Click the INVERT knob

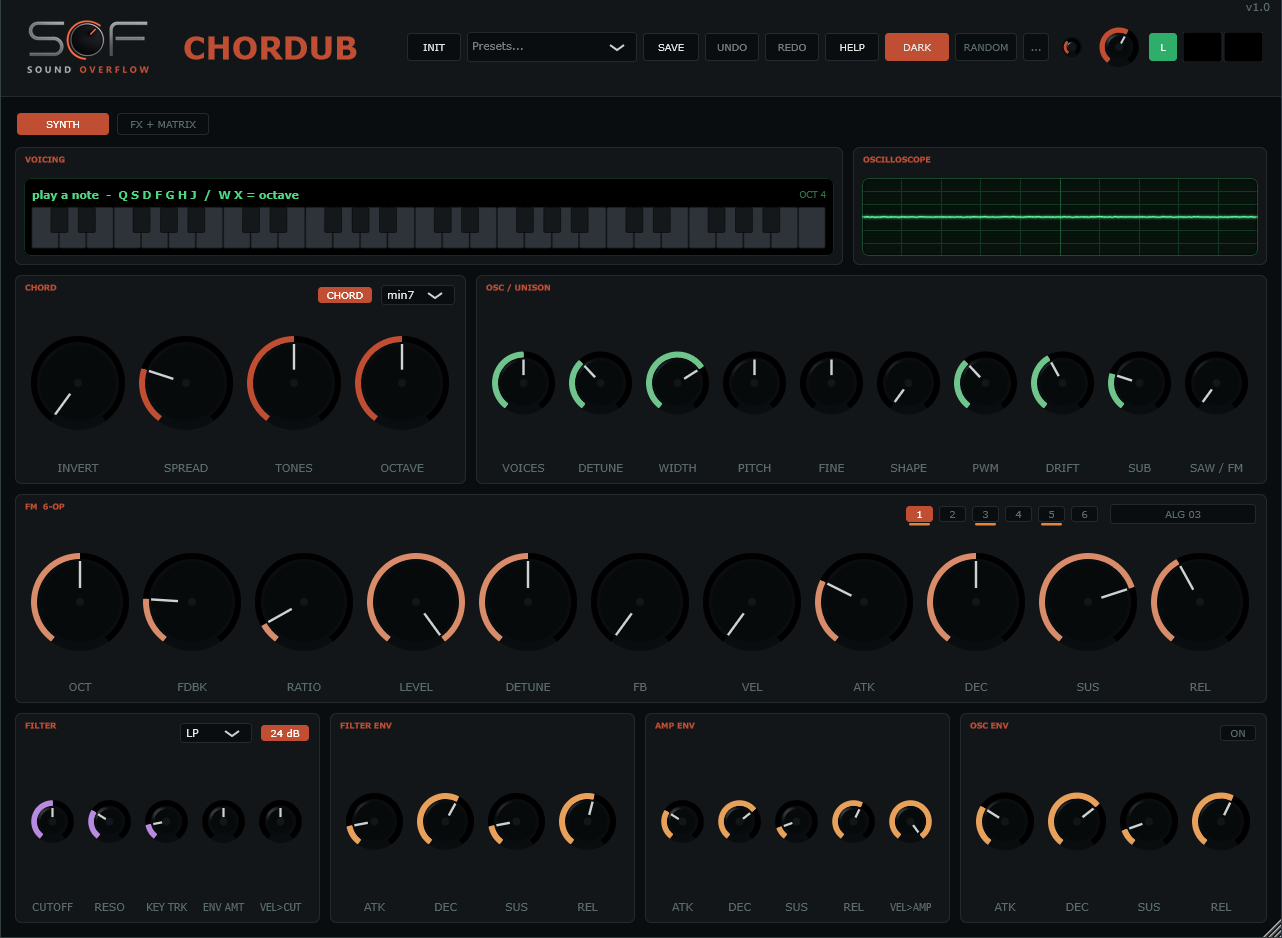[78, 383]
